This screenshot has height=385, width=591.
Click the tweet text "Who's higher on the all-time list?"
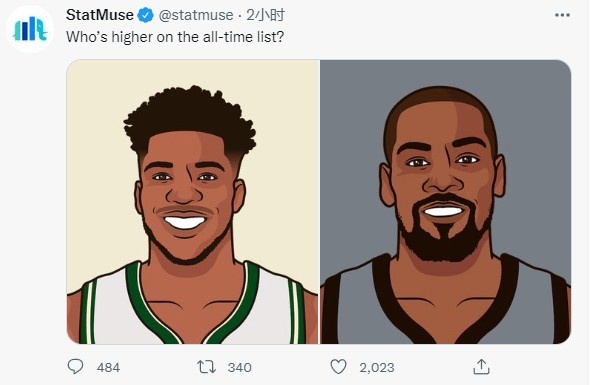click(175, 37)
